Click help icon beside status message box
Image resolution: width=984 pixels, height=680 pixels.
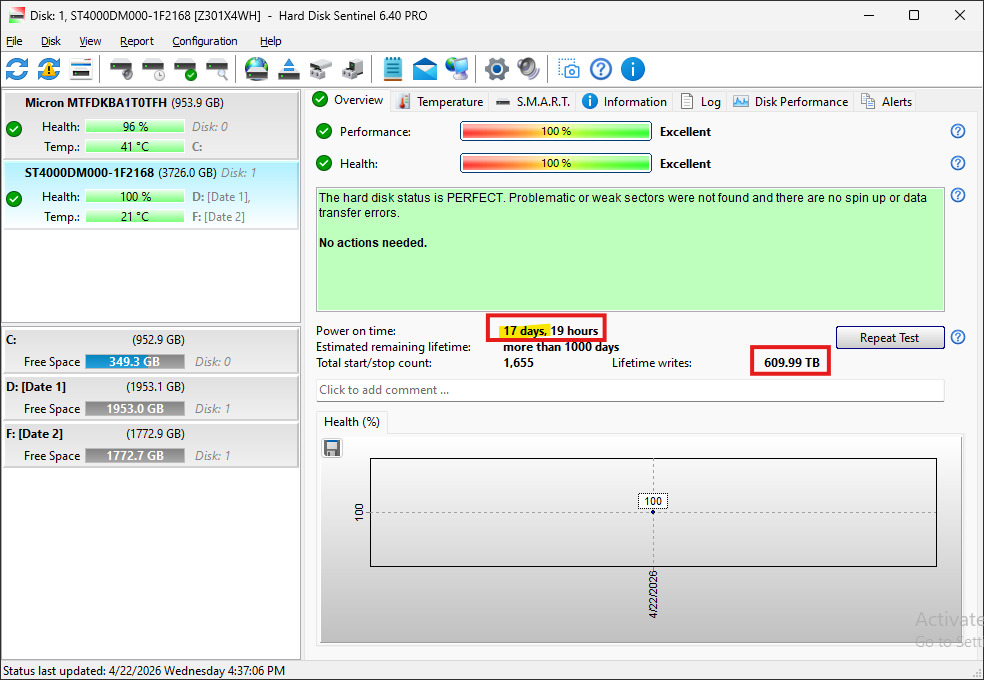click(958, 195)
